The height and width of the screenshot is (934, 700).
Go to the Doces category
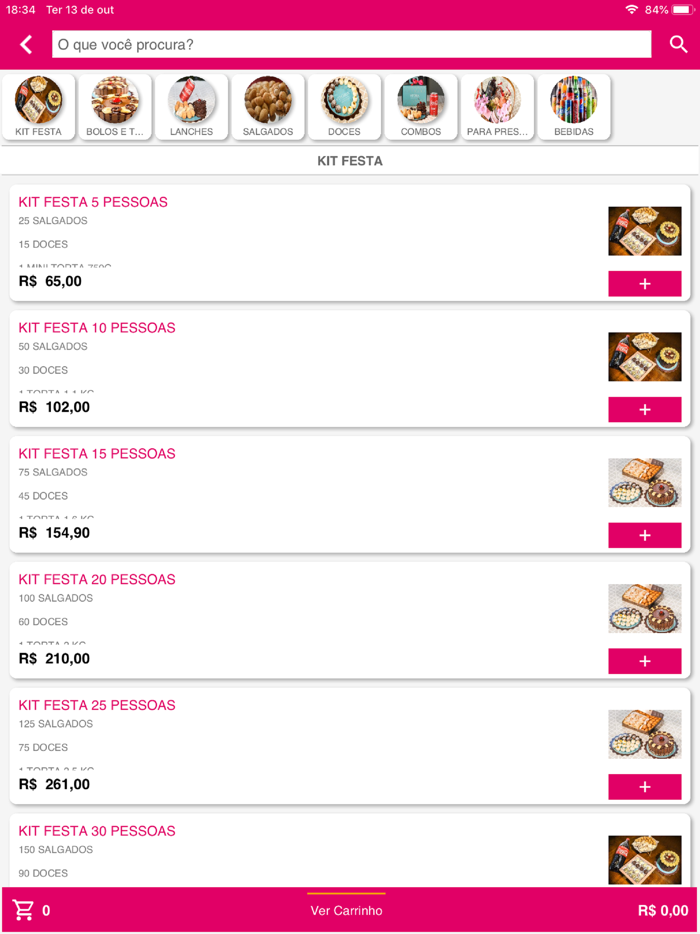(x=344, y=107)
